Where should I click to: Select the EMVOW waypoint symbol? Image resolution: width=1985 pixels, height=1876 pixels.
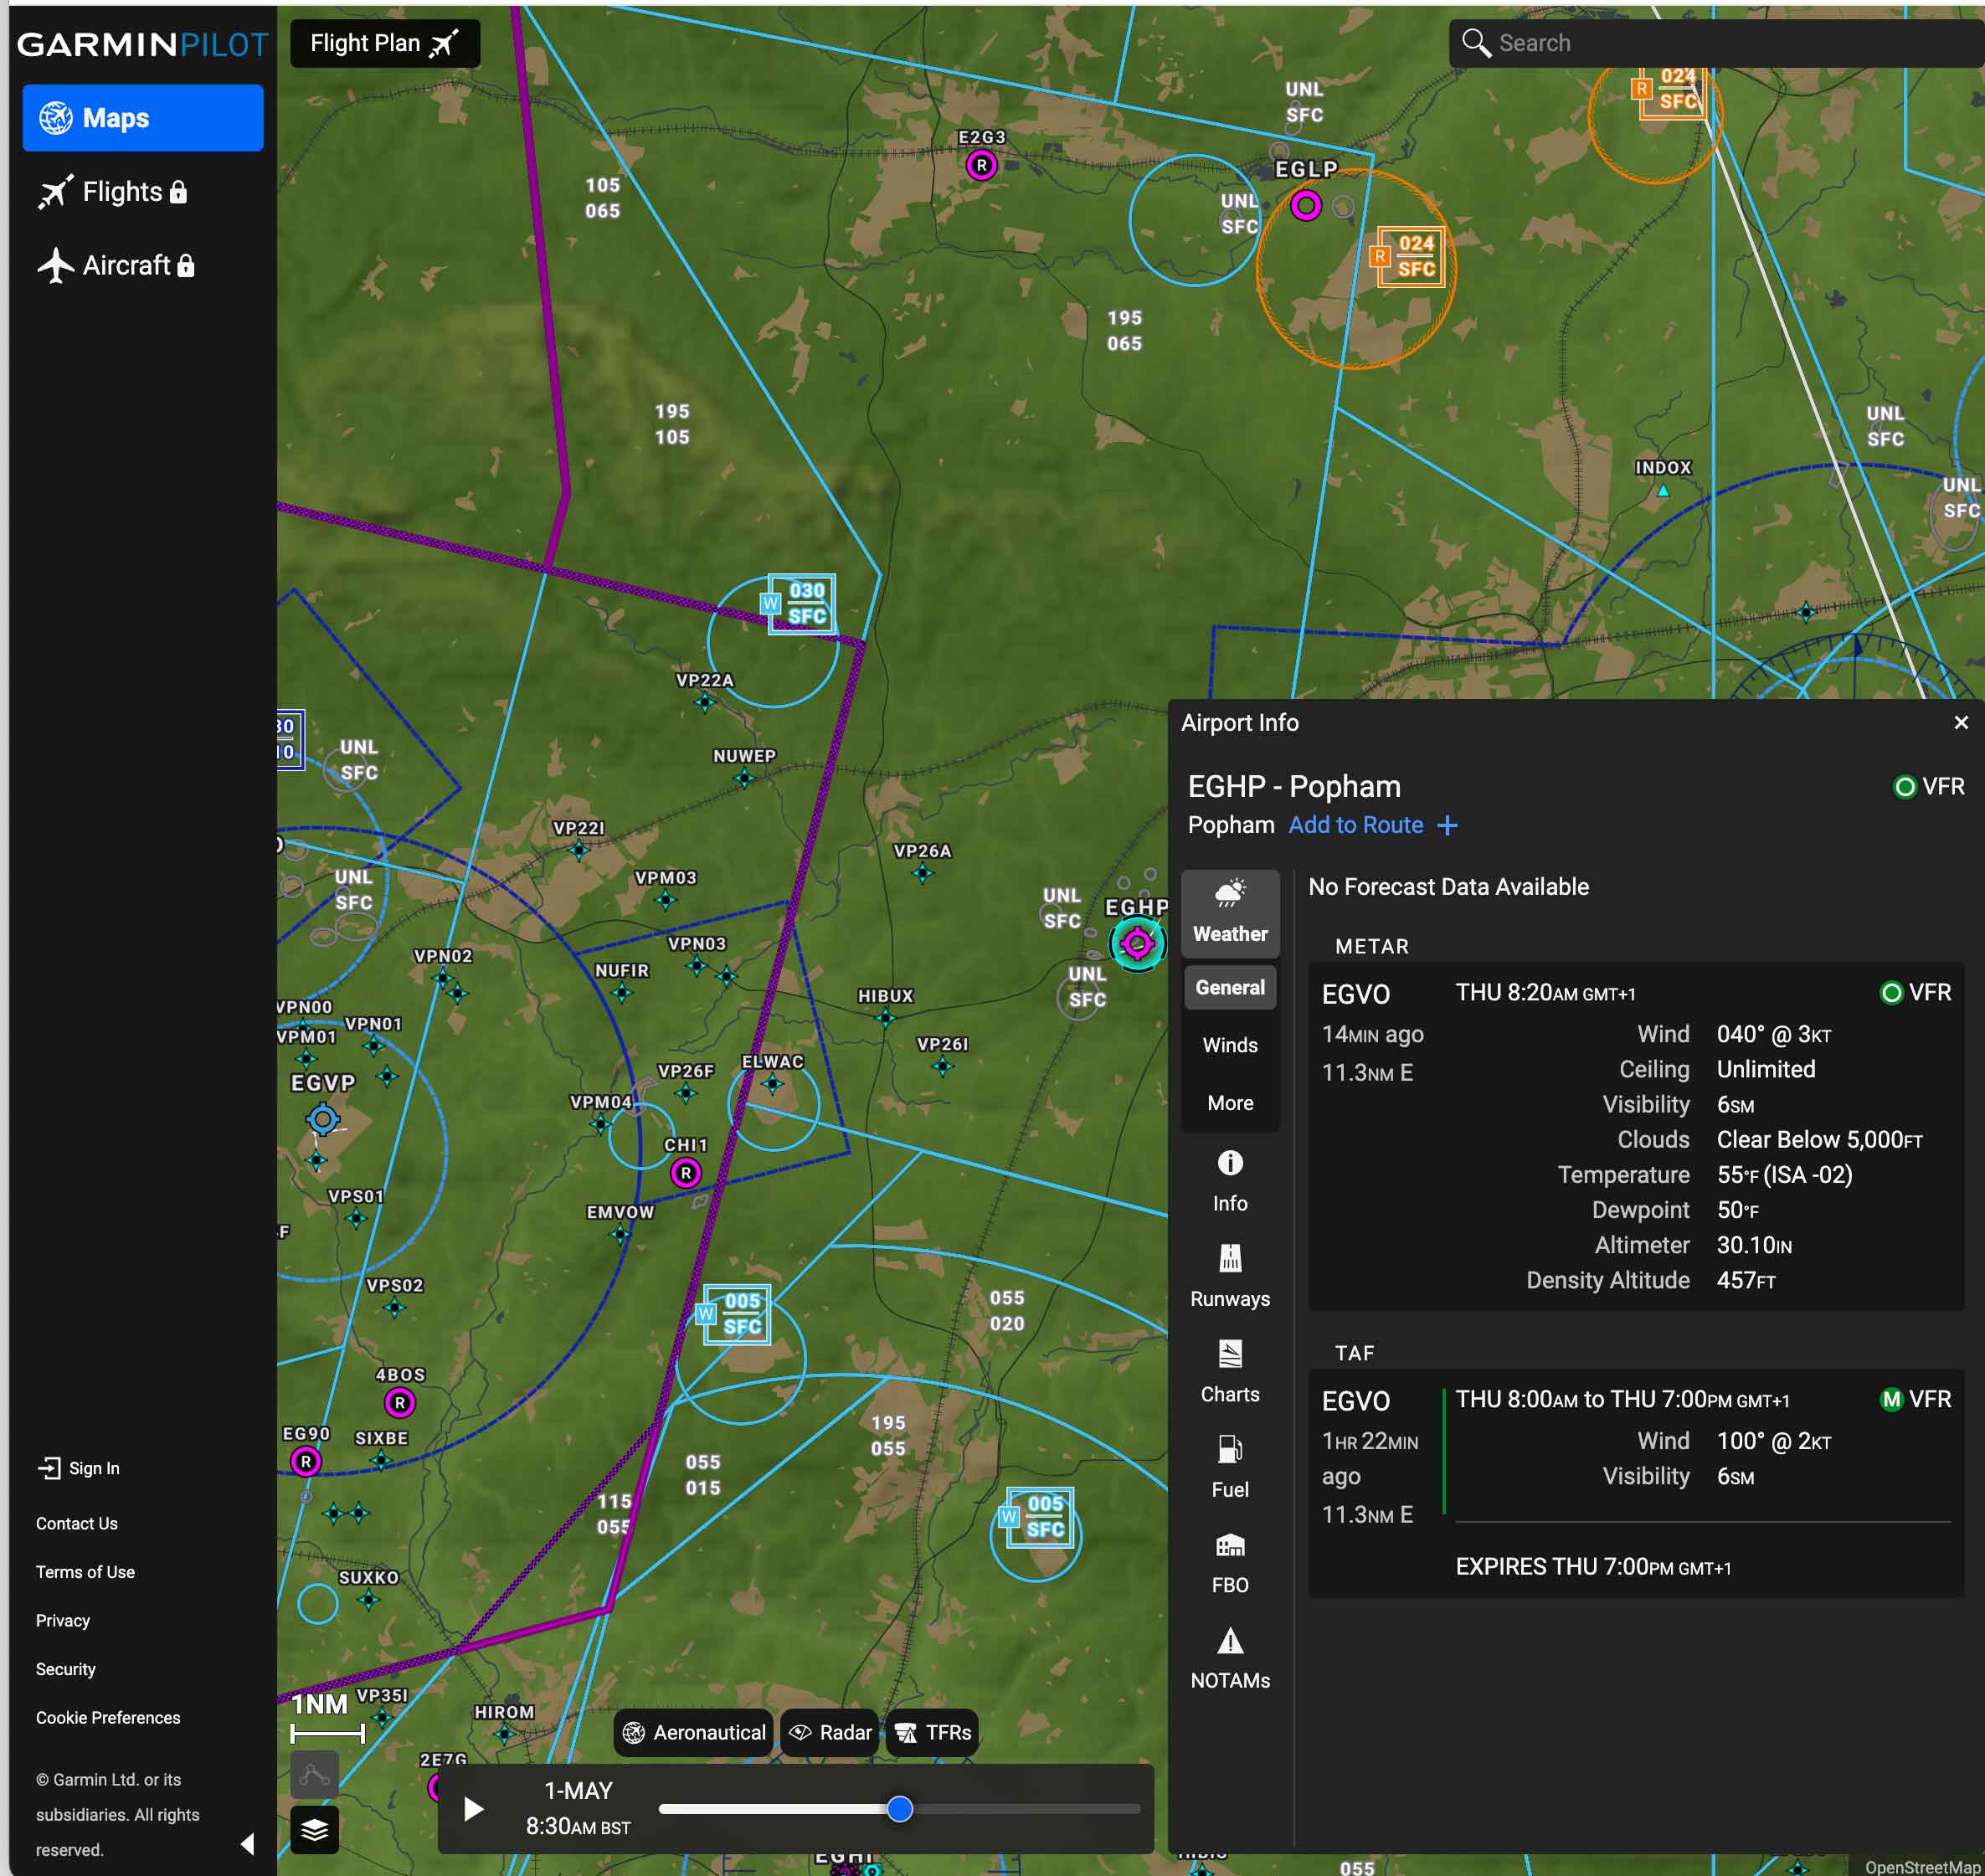click(x=620, y=1234)
